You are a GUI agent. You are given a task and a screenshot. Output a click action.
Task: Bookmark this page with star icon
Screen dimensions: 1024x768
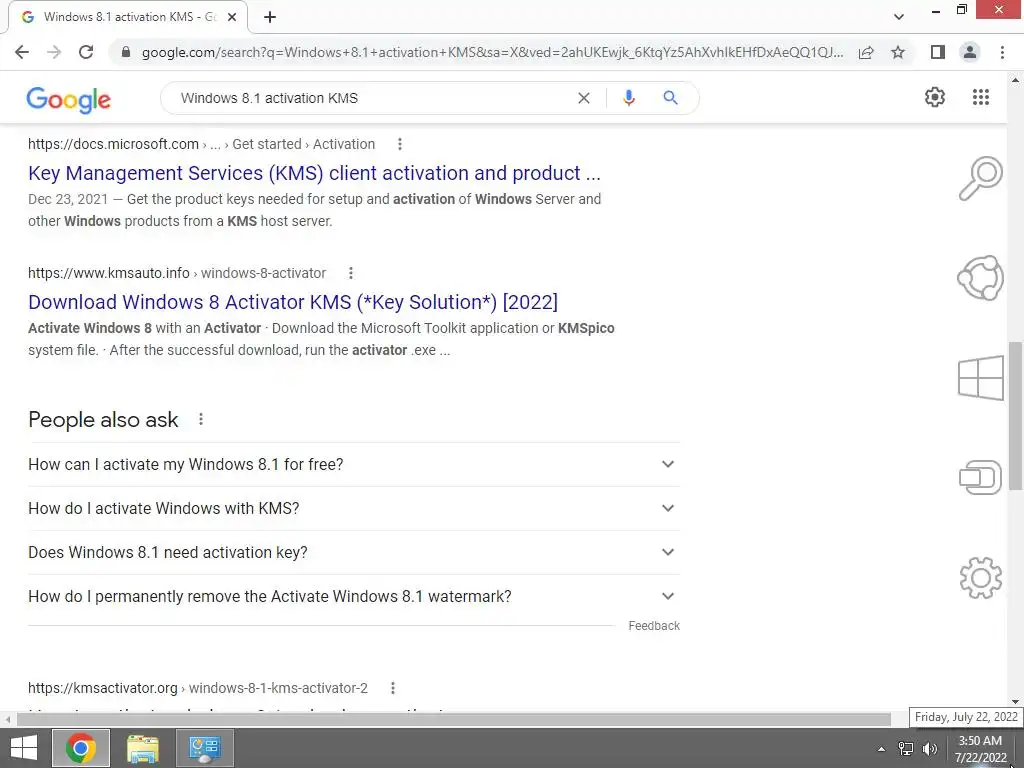898,52
